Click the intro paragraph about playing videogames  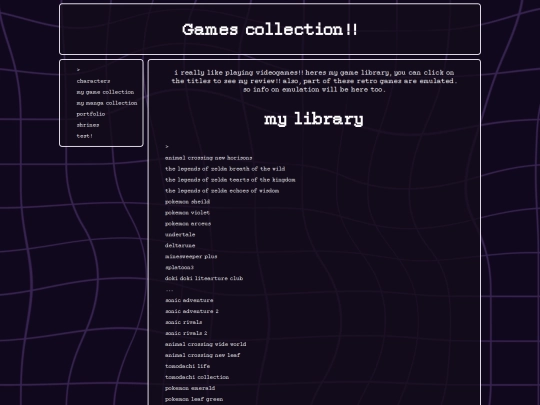pyautogui.click(x=314, y=81)
